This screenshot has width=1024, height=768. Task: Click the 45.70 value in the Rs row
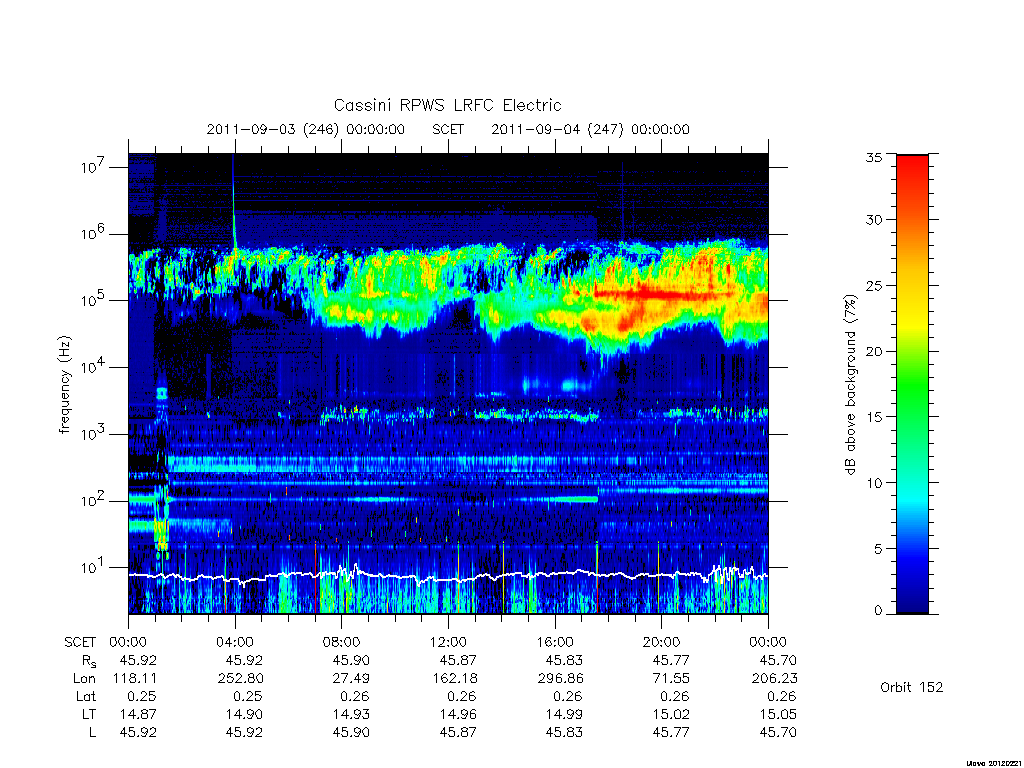pyautogui.click(x=778, y=660)
